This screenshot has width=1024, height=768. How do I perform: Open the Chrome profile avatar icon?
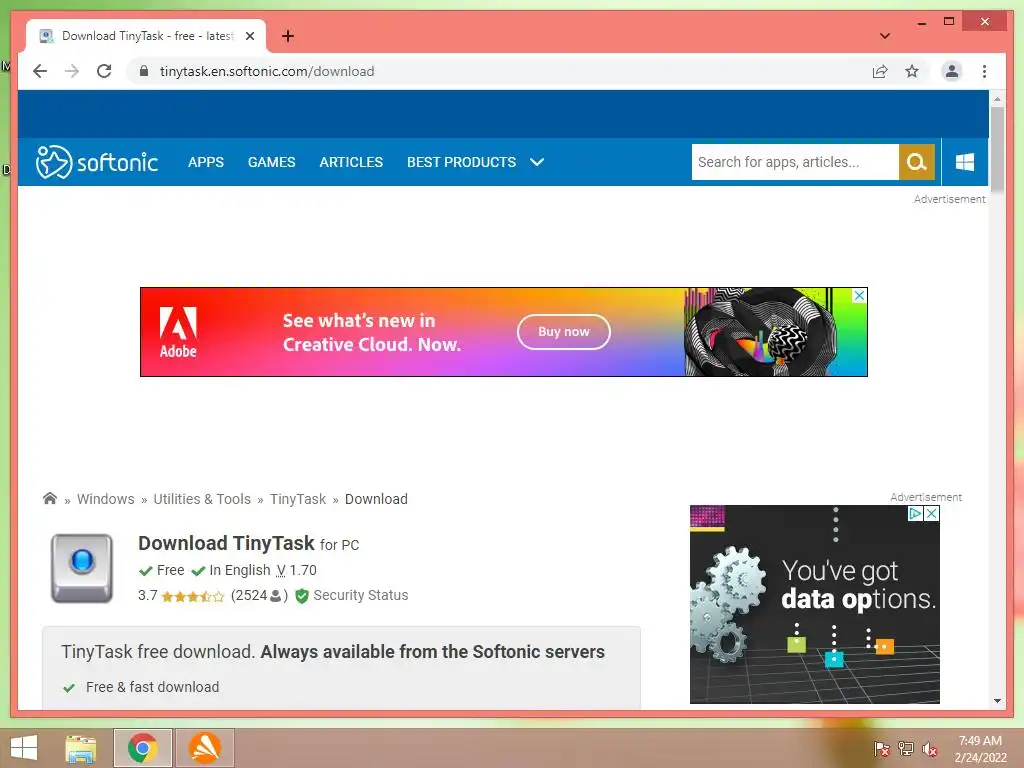tap(952, 71)
